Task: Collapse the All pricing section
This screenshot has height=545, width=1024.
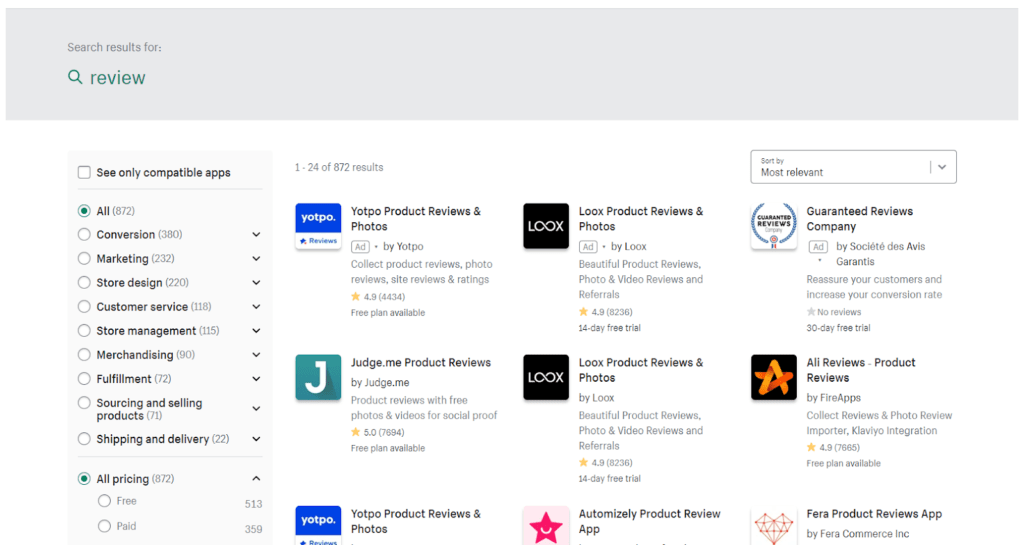Action: click(256, 478)
